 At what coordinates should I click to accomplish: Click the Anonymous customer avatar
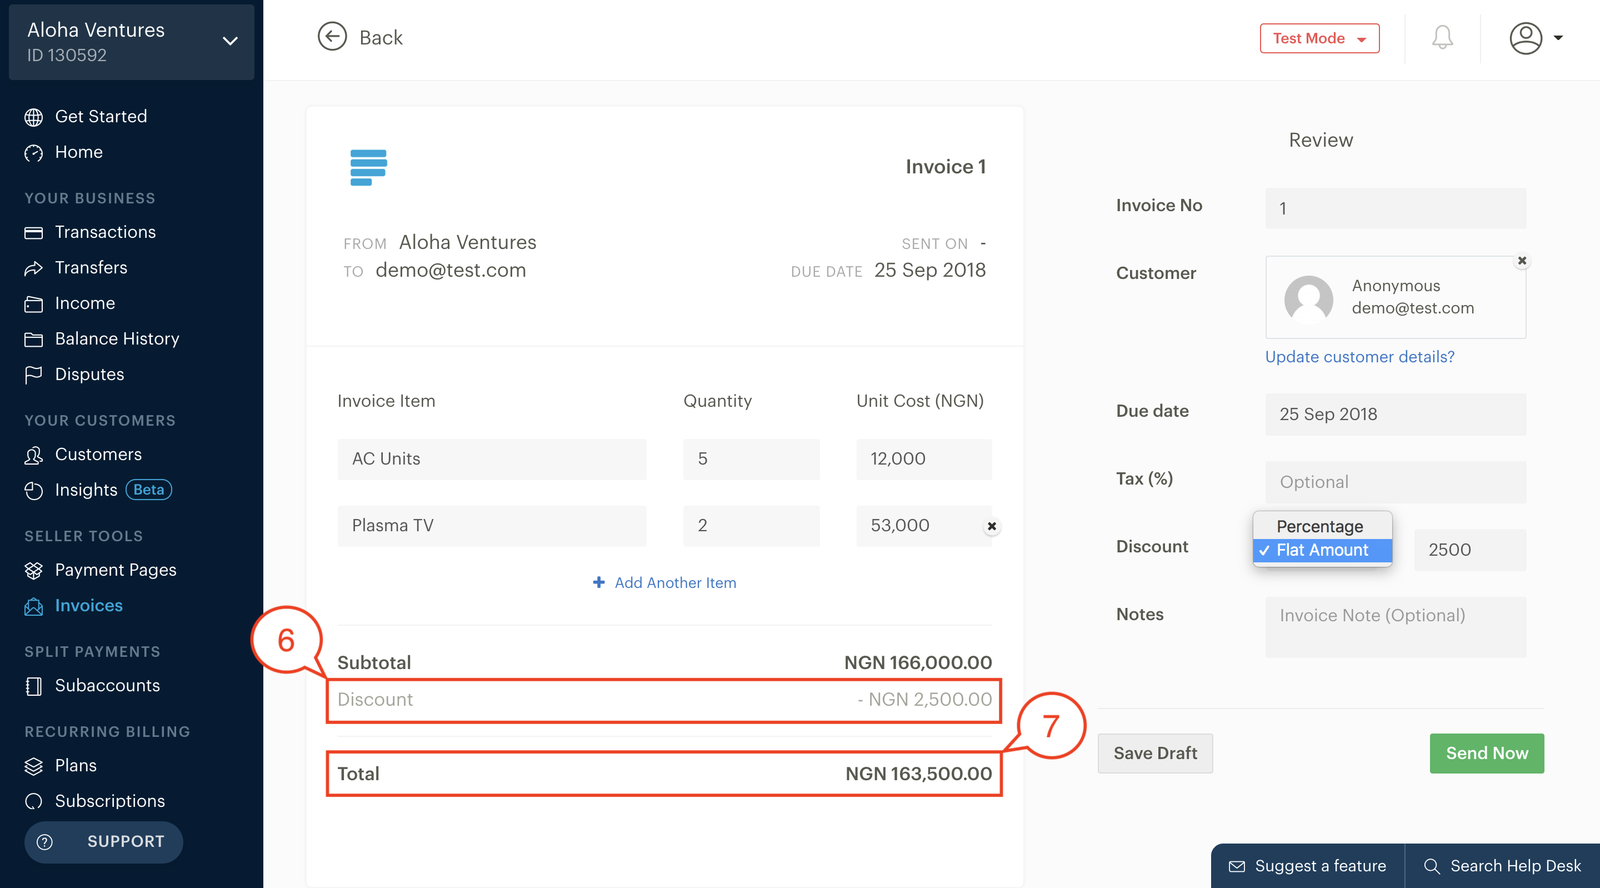(x=1309, y=298)
